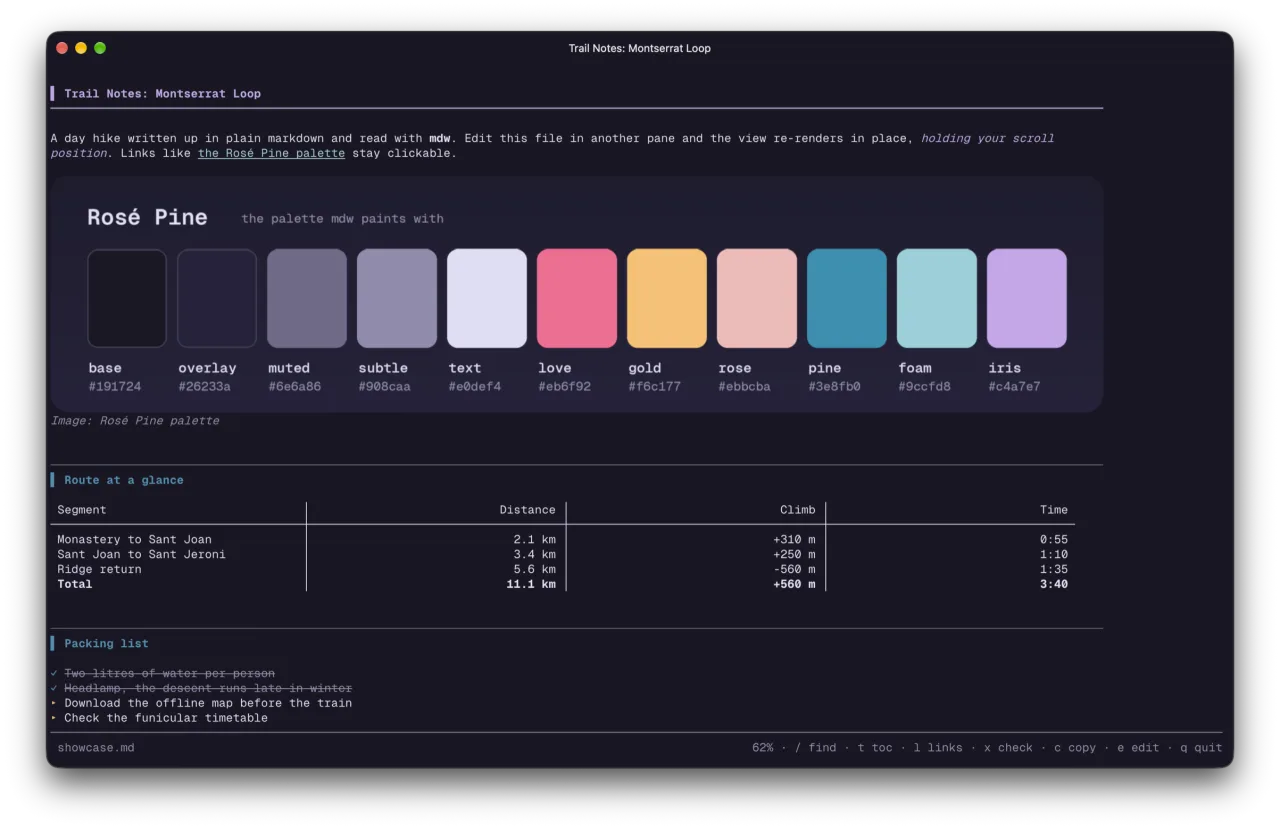The height and width of the screenshot is (829, 1280).
Task: Toggle the checkmark beside the Headlamp item
Action: coord(54,688)
